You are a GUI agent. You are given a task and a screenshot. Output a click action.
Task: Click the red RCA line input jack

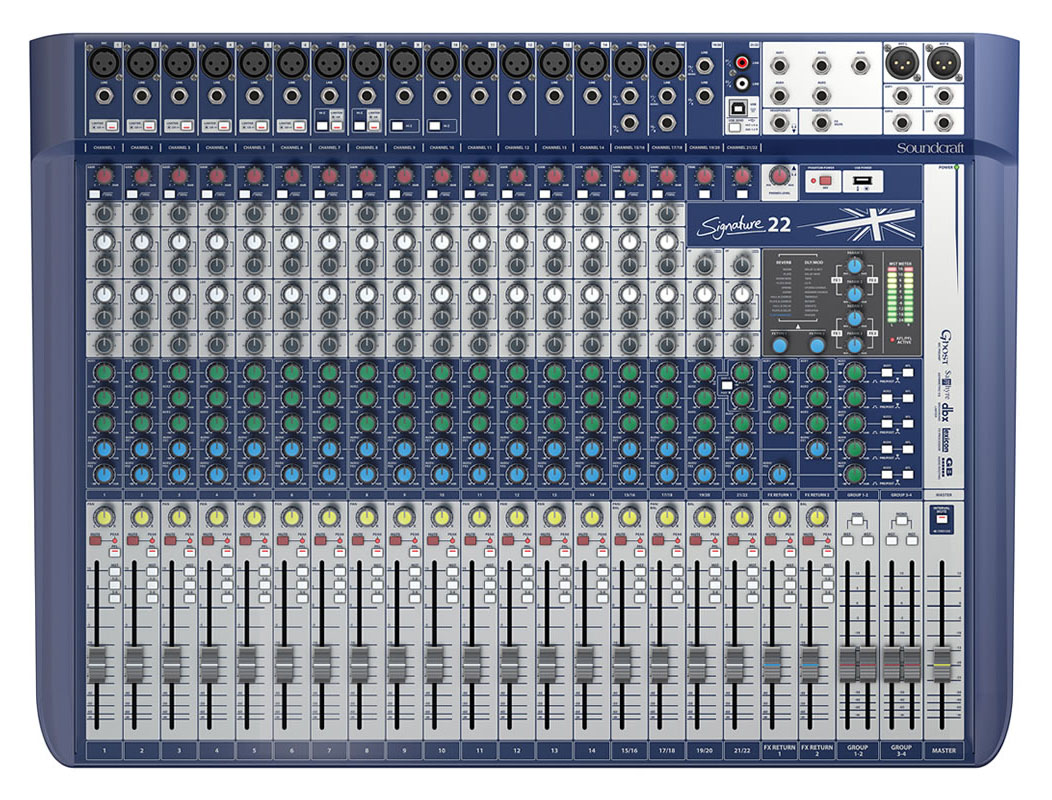click(741, 63)
